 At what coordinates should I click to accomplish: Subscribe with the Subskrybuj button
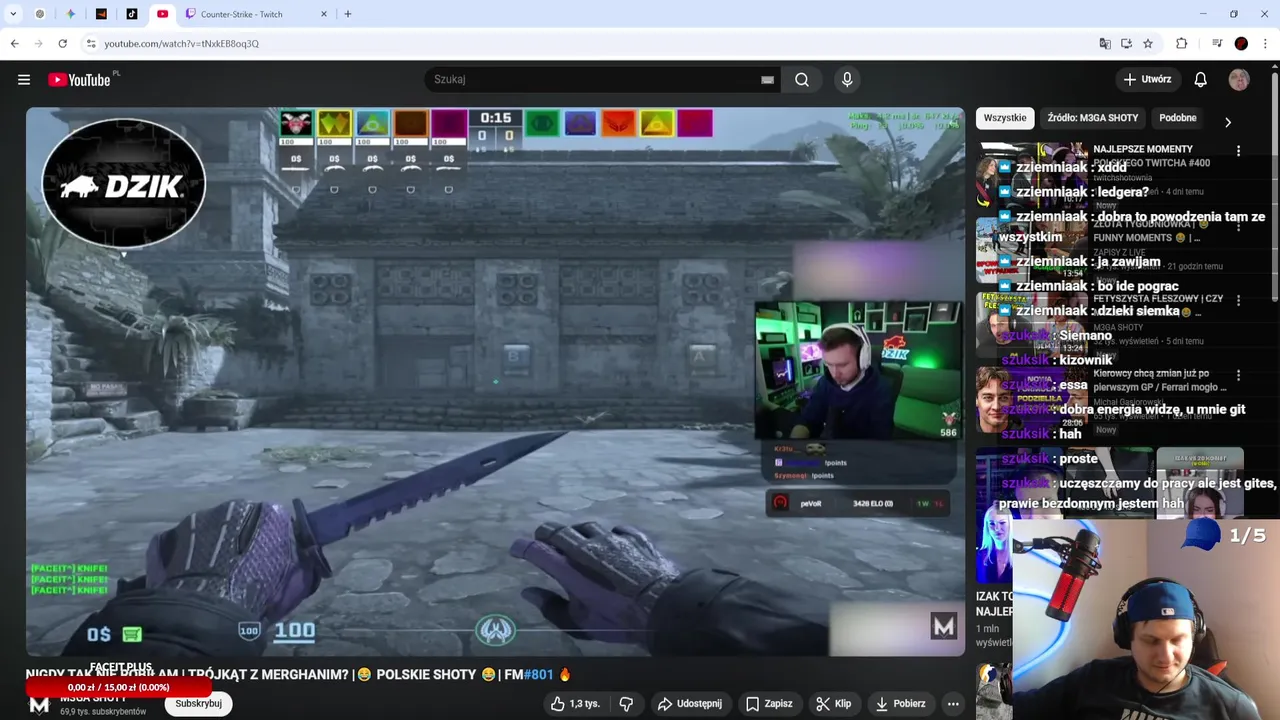coord(198,704)
